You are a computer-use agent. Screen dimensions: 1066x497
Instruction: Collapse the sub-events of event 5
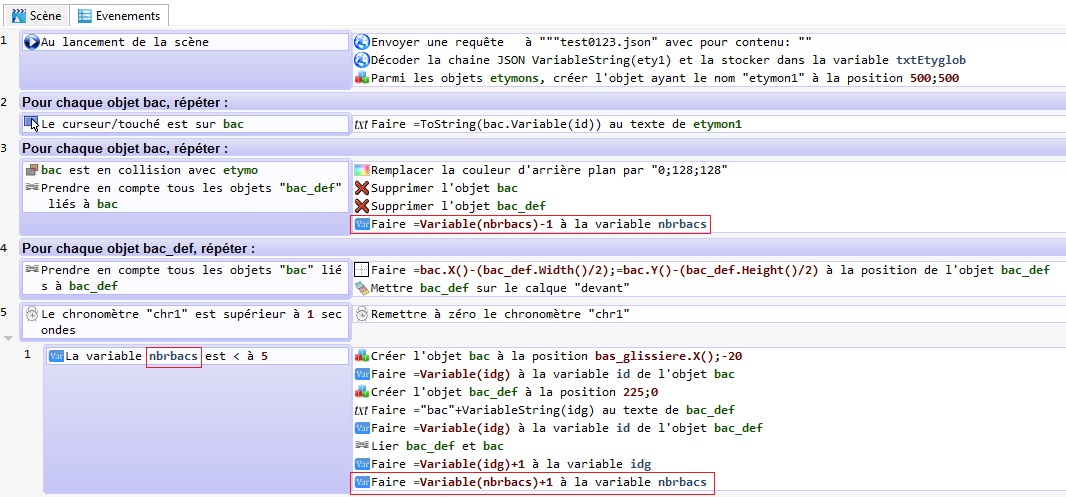[x=8, y=338]
